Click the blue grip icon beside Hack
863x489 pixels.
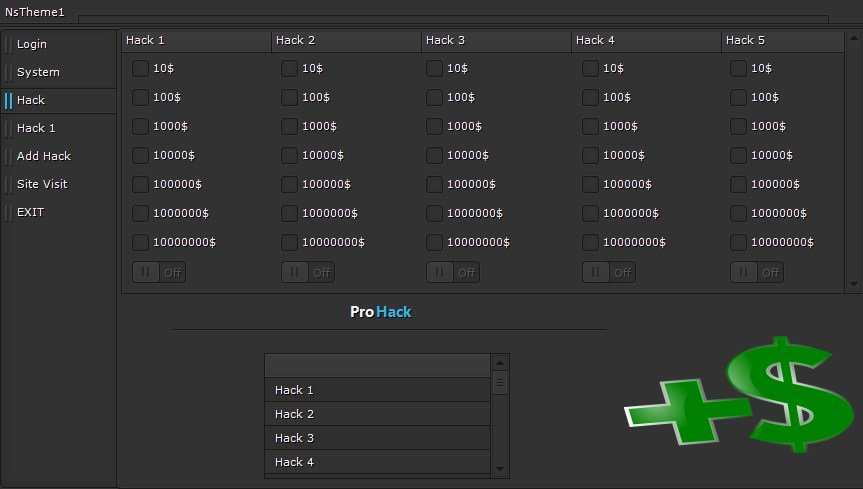tap(8, 100)
